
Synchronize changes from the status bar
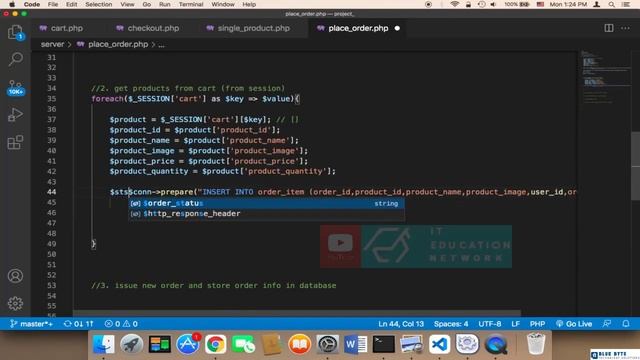pyautogui.click(x=78, y=324)
